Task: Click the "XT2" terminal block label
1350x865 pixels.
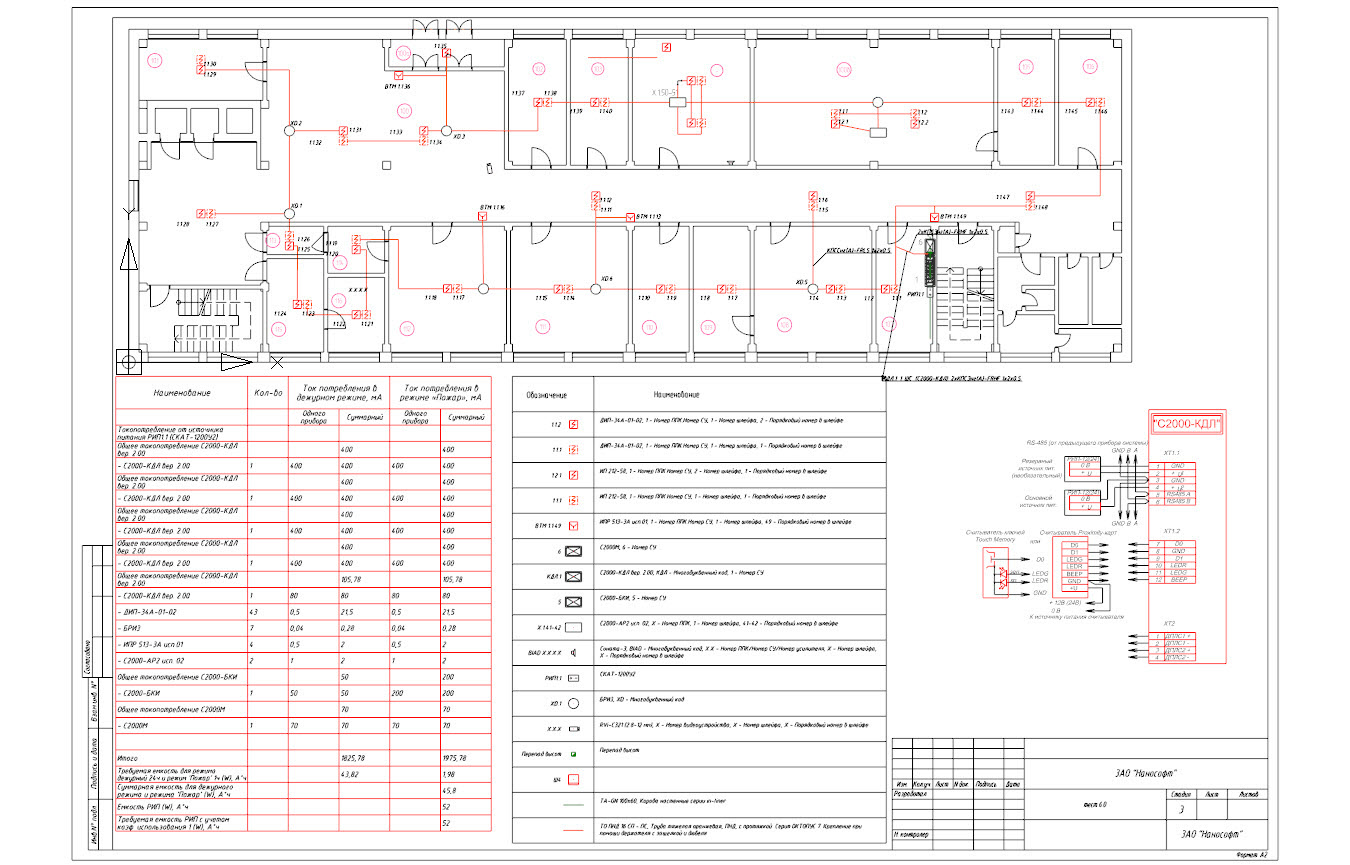Action: [x=1170, y=622]
